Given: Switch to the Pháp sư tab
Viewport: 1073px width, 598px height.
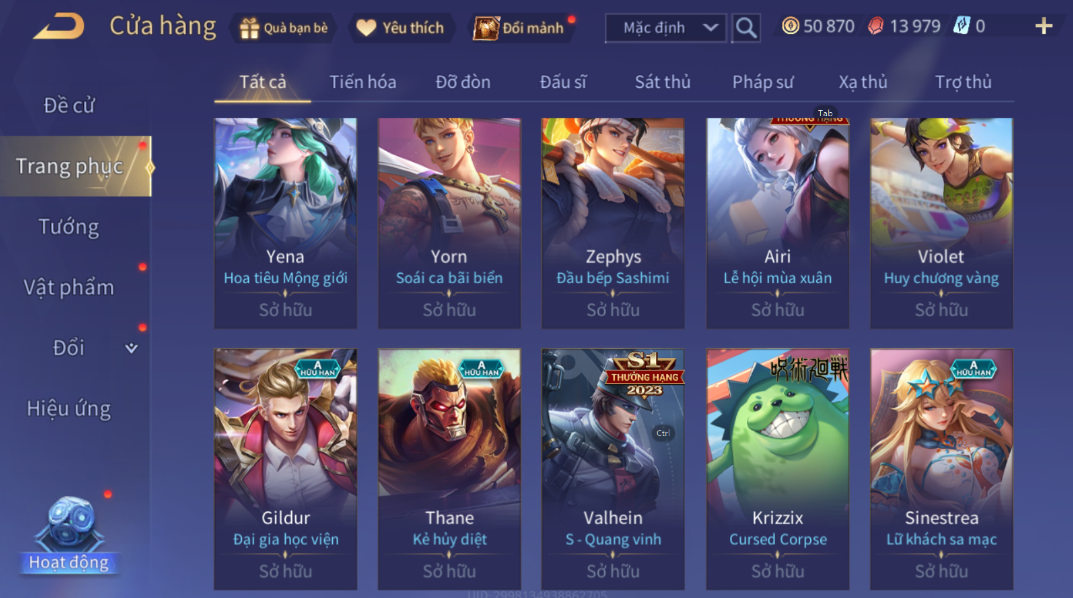Looking at the screenshot, I should (762, 82).
